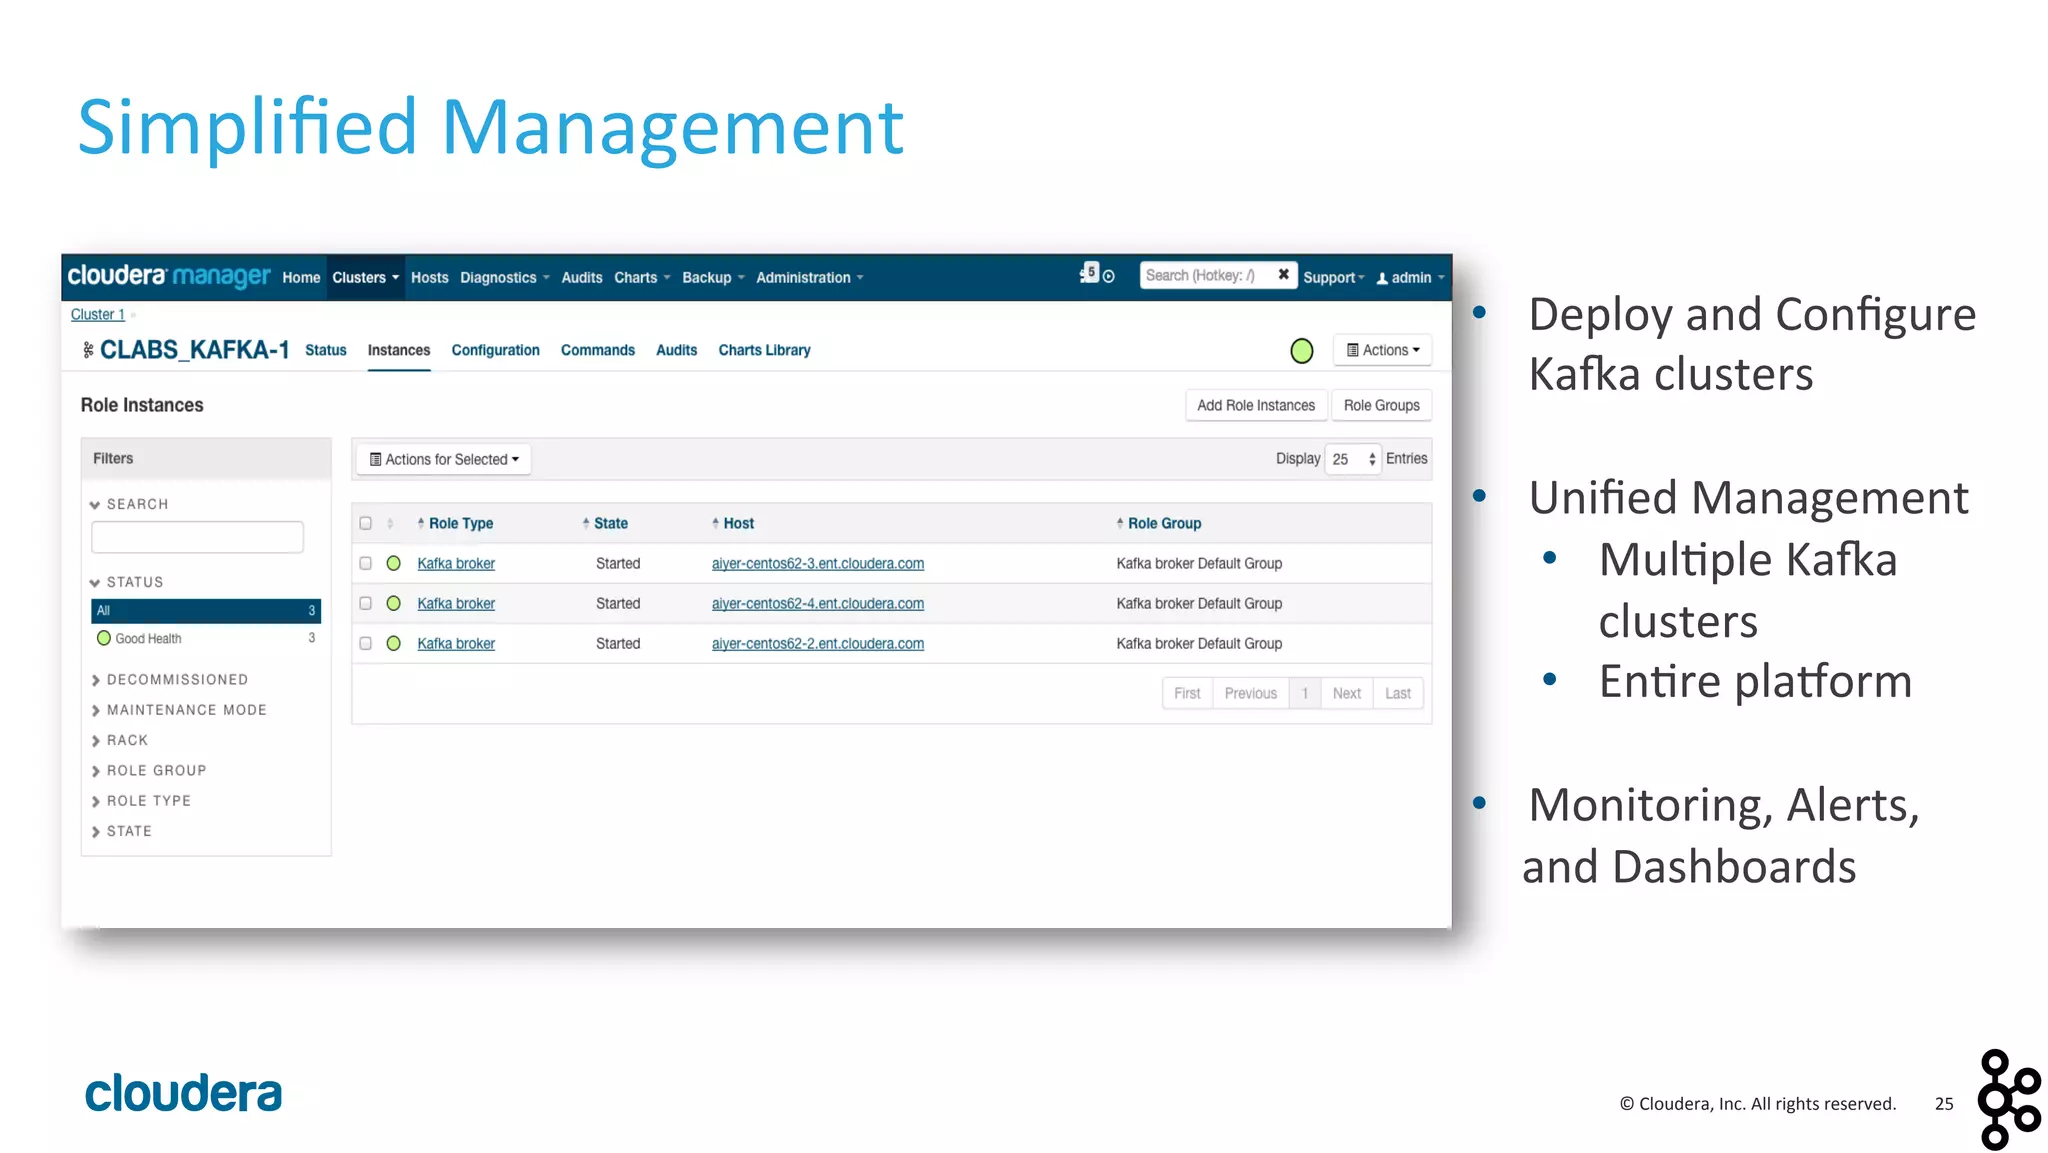Click the Kafka logo in slide corner

coord(2008,1098)
